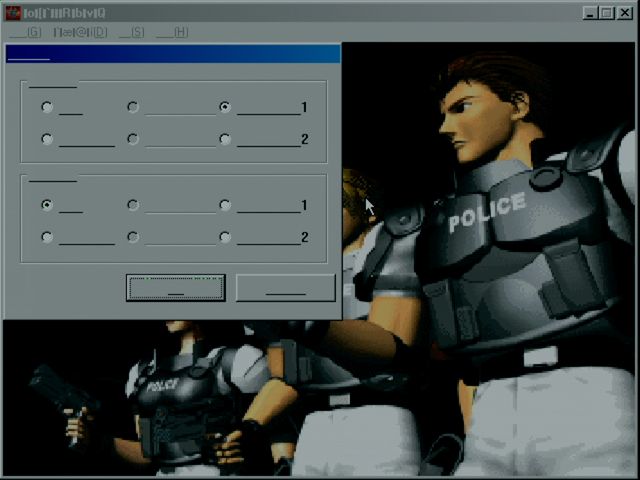
Task: Select lower group's checked first radio option
Action: (x=47, y=205)
